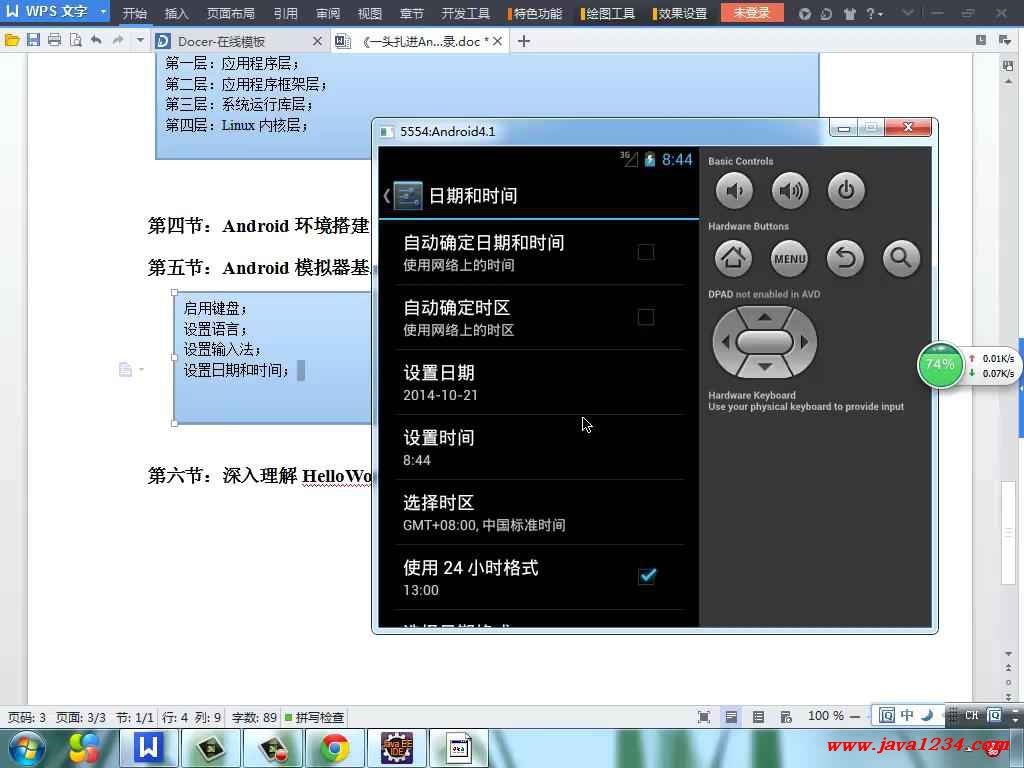This screenshot has height=768, width=1024.
Task: Enable 自动确定日期和时间 checkbox in emulator
Action: (x=646, y=252)
